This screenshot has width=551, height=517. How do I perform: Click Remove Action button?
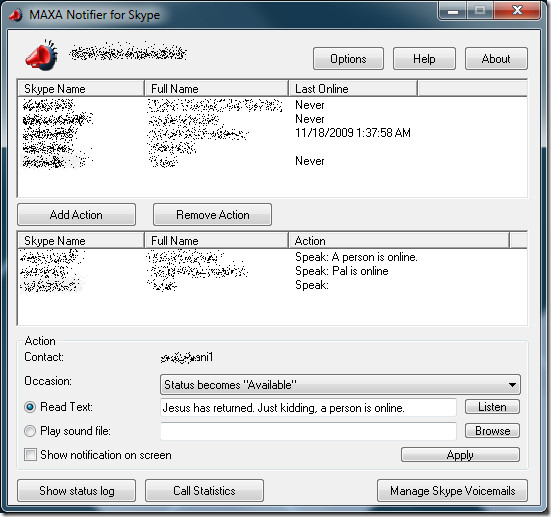[x=212, y=214]
